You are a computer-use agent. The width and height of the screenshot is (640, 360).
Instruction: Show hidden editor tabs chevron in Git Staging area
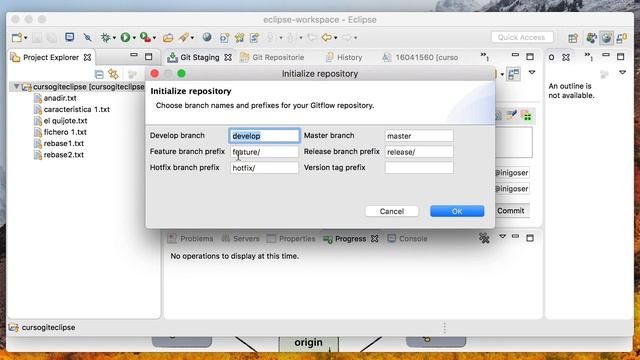[484, 56]
